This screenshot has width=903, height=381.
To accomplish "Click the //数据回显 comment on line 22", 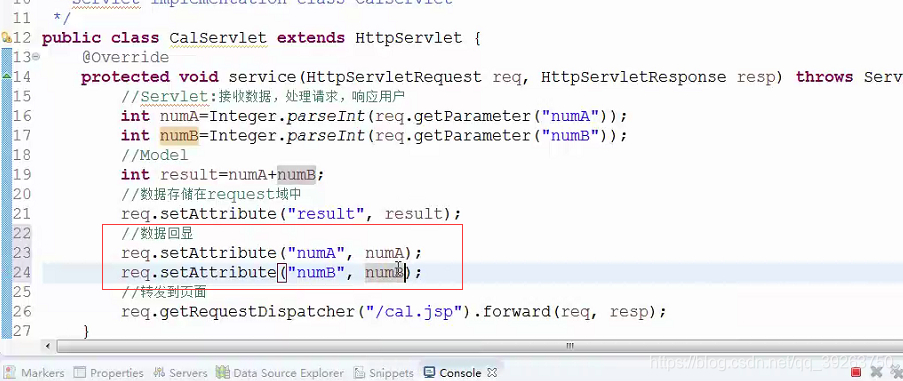I will point(157,233).
